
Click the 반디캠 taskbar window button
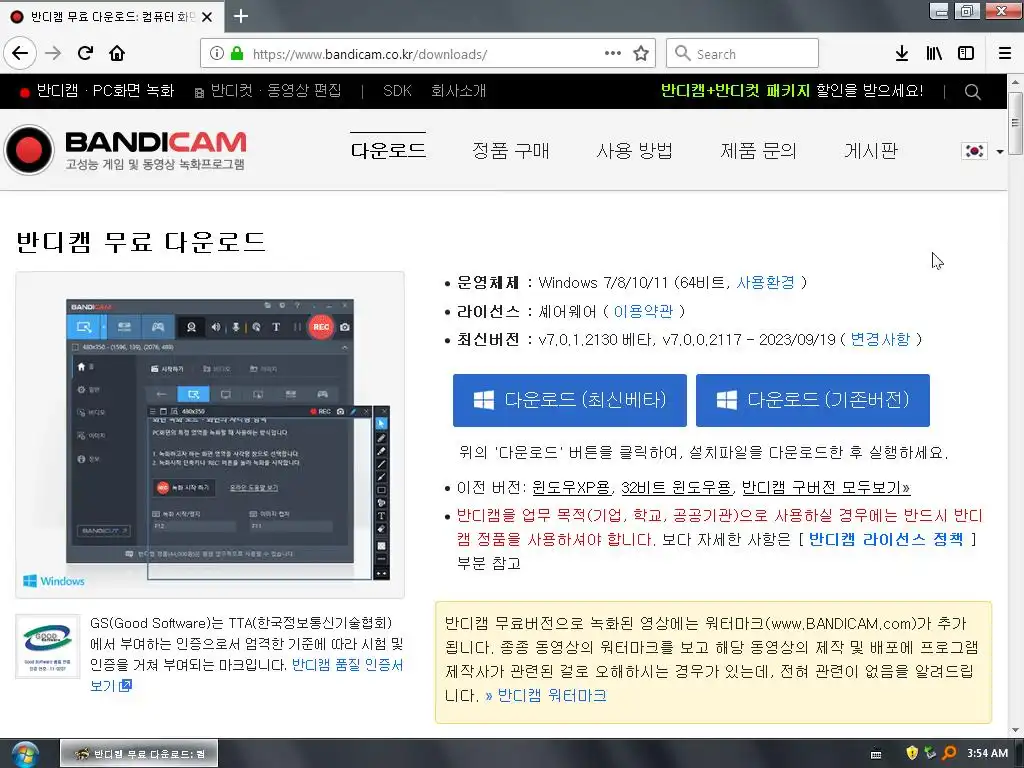tap(139, 754)
